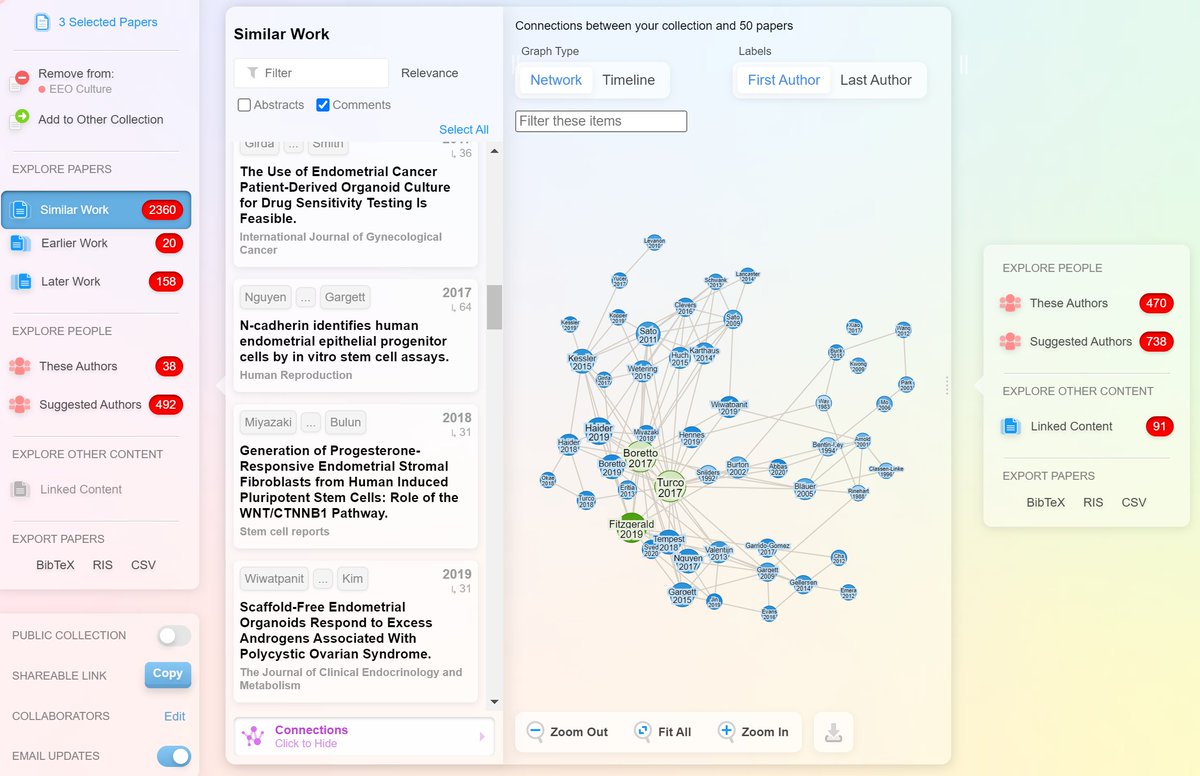This screenshot has width=1200, height=776.
Task: Select the Sato 2011 node in graph
Action: click(x=648, y=335)
